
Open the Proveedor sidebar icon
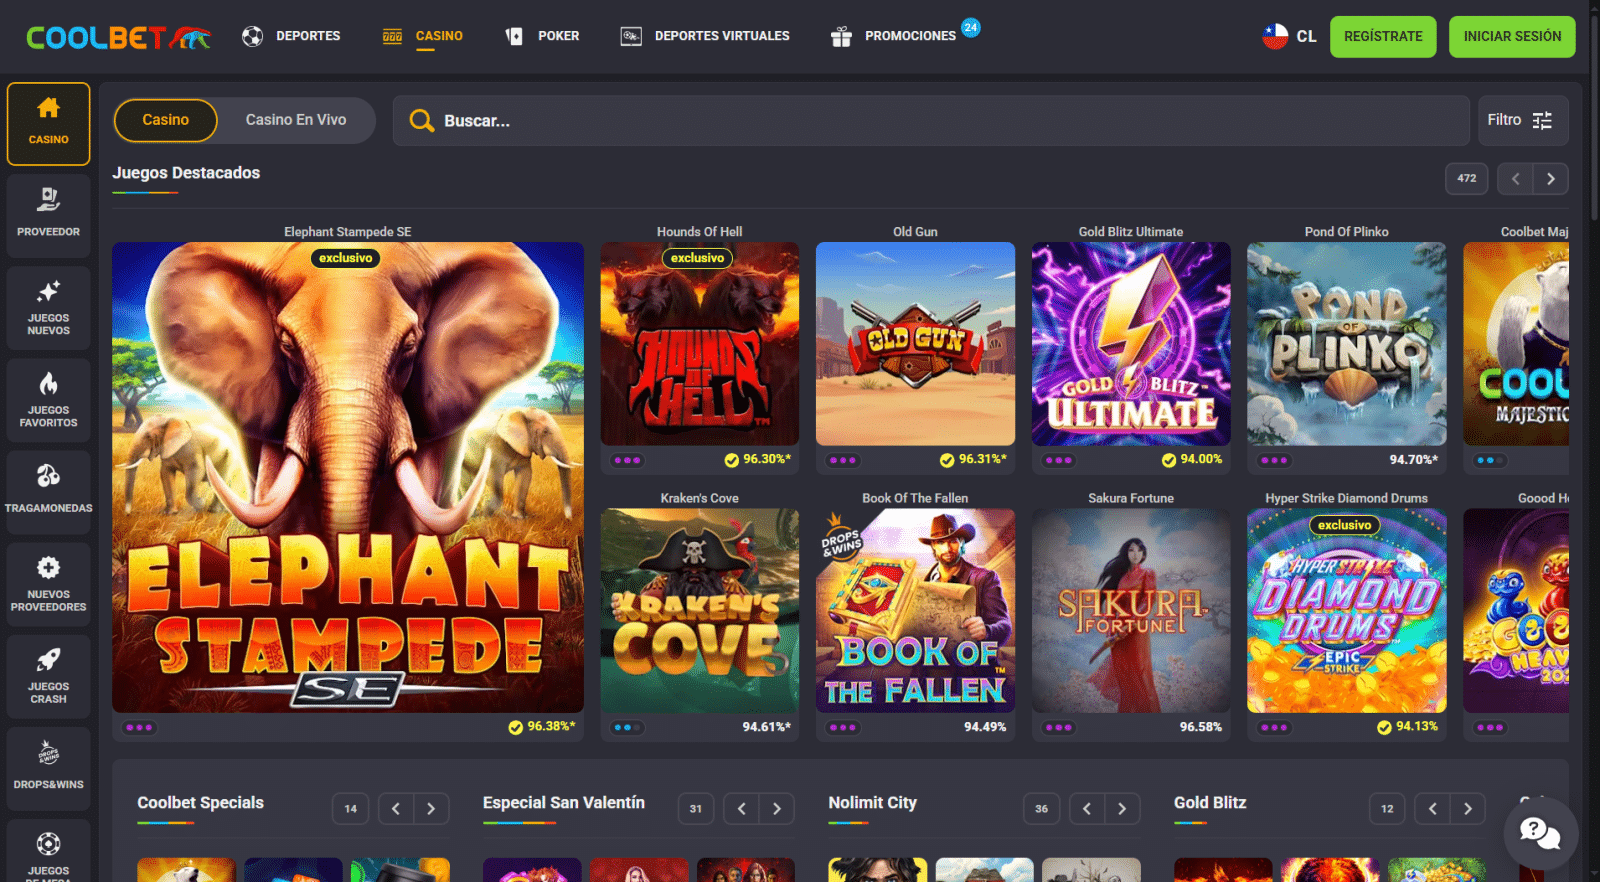coord(49,215)
